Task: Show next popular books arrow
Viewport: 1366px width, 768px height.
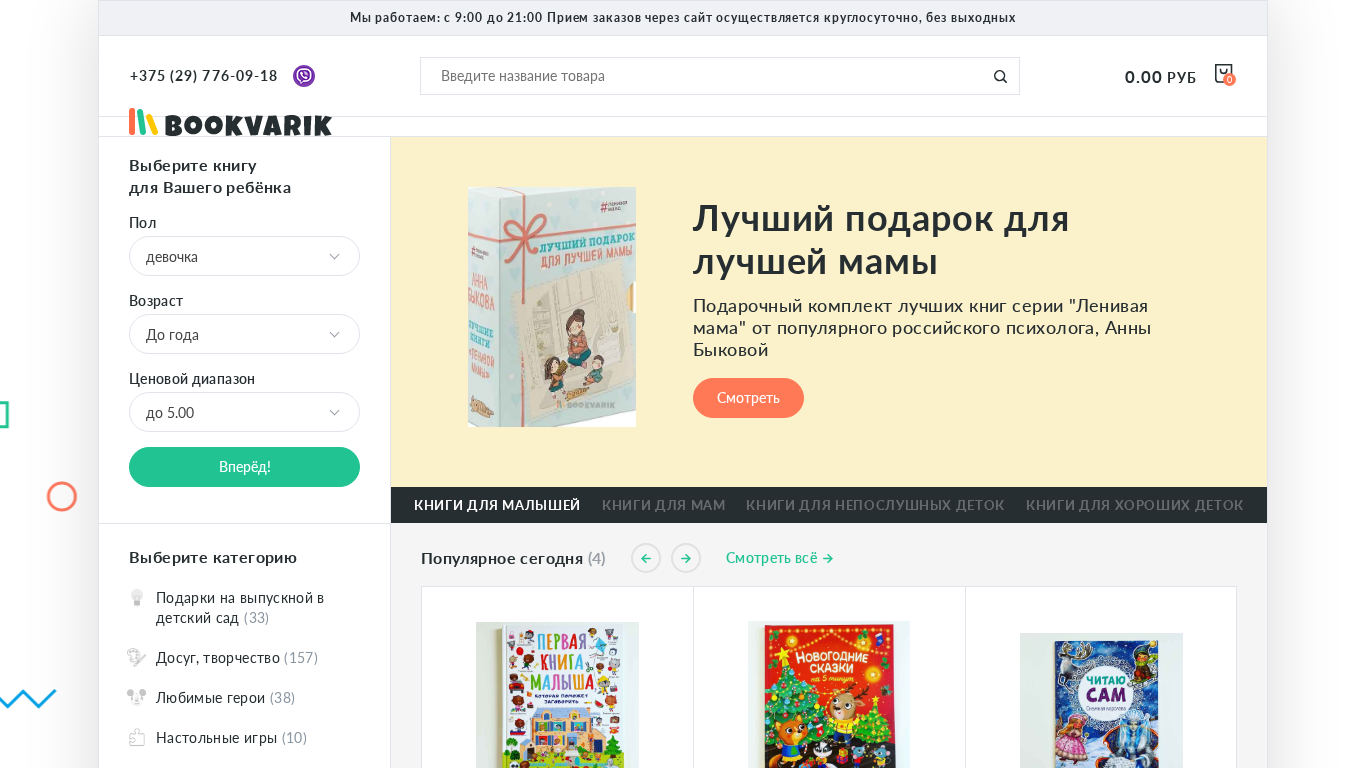Action: (686, 558)
